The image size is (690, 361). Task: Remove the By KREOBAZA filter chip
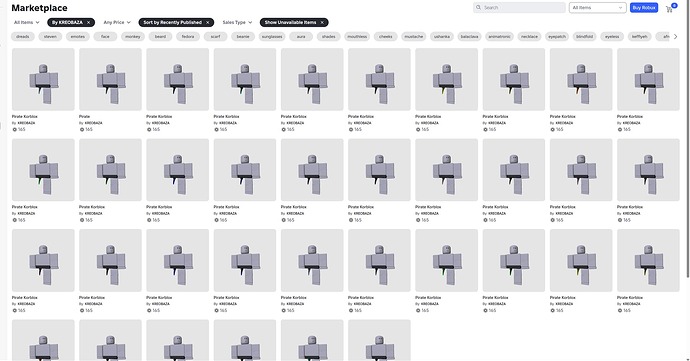(88, 22)
